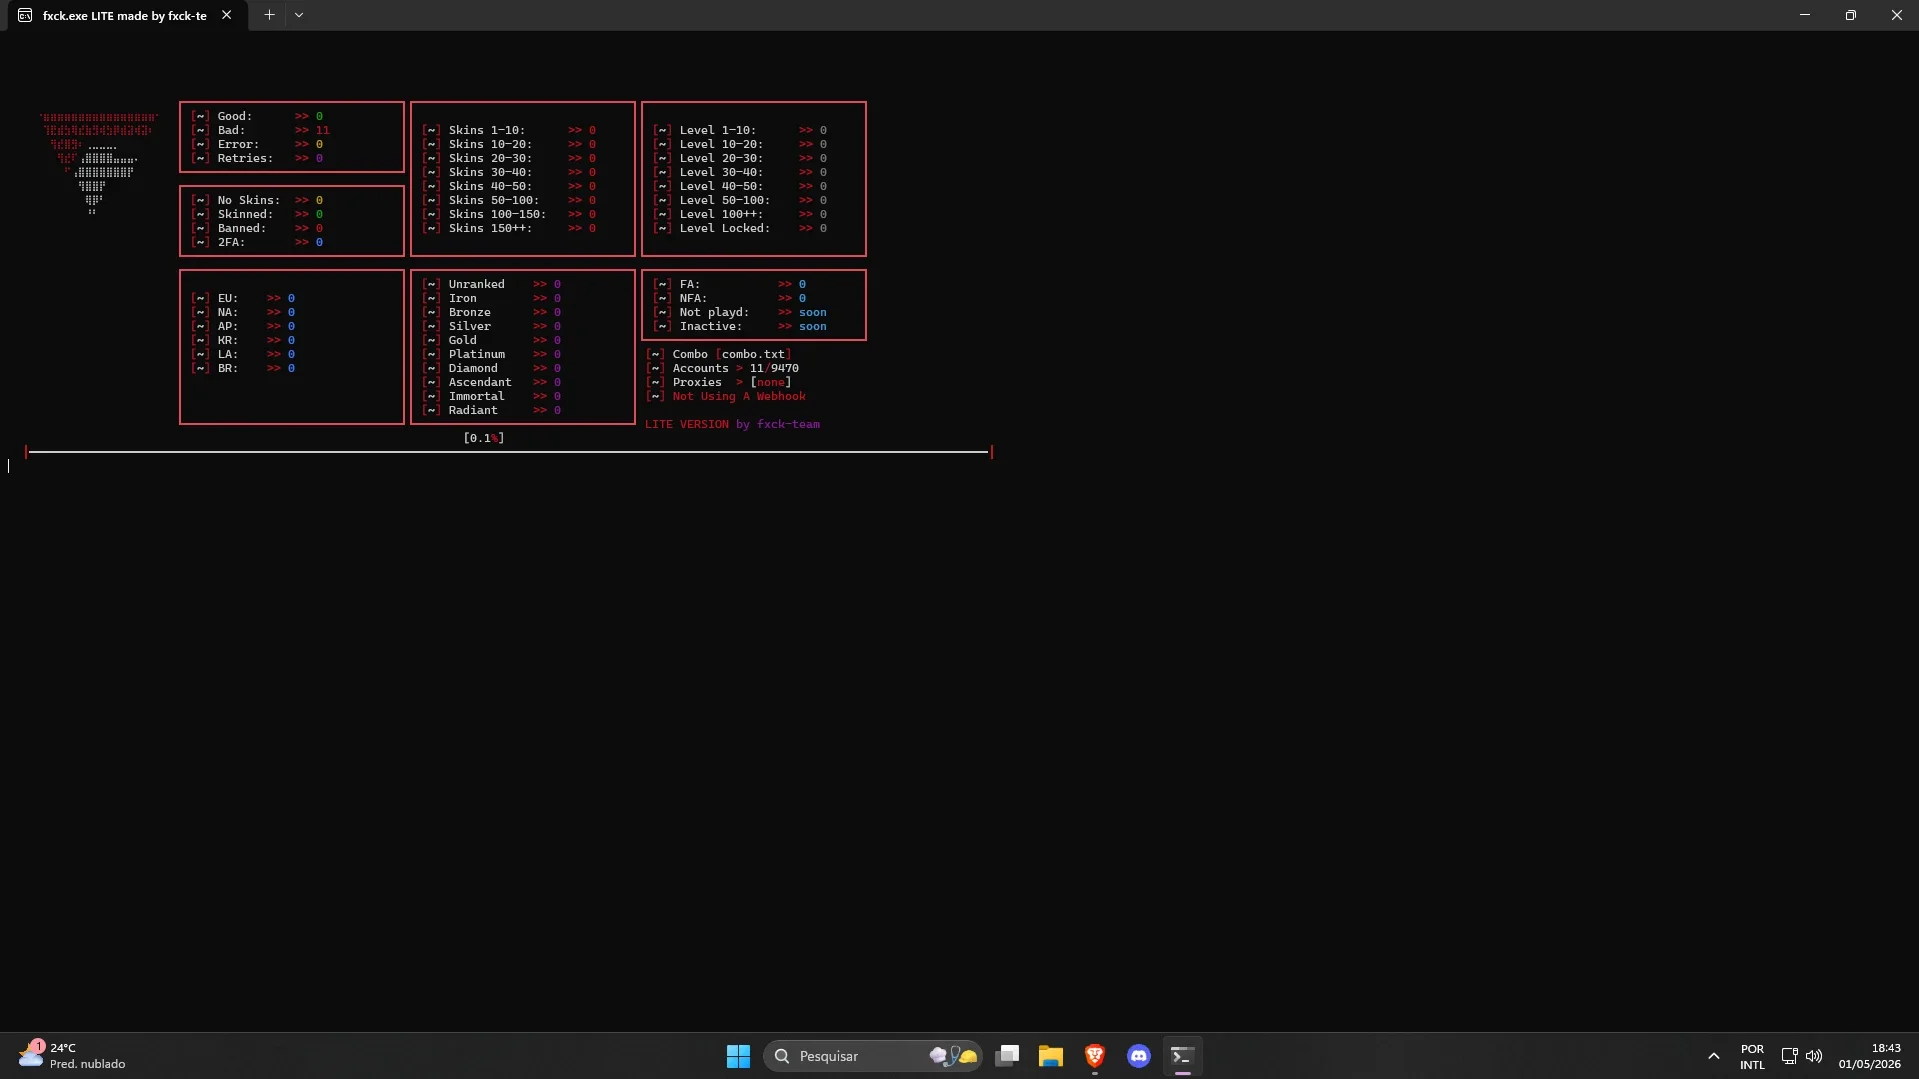The width and height of the screenshot is (1919, 1079).
Task: Launch Brave browser from the taskbar
Action: (1094, 1056)
